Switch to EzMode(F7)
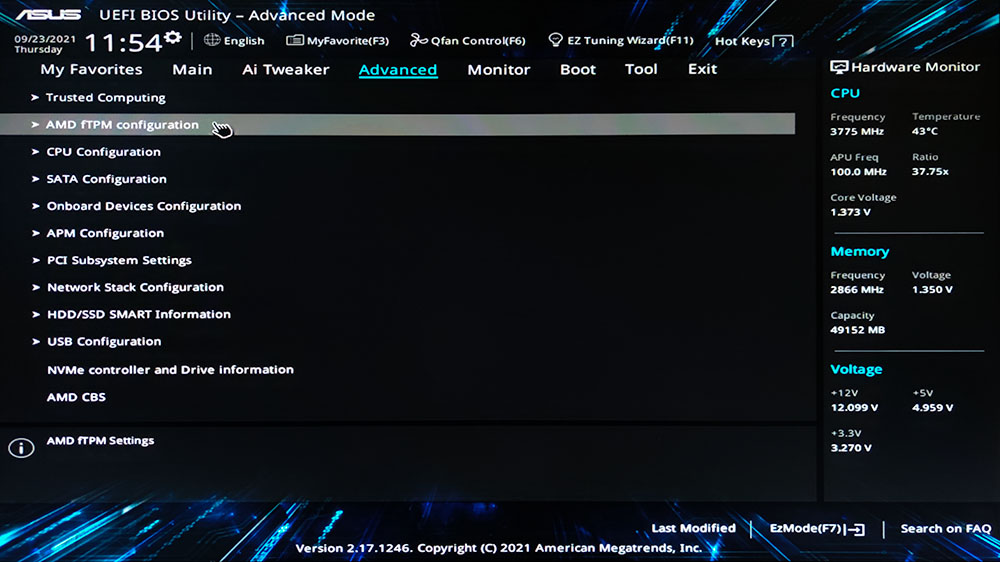The image size is (1000, 562). (x=816, y=529)
